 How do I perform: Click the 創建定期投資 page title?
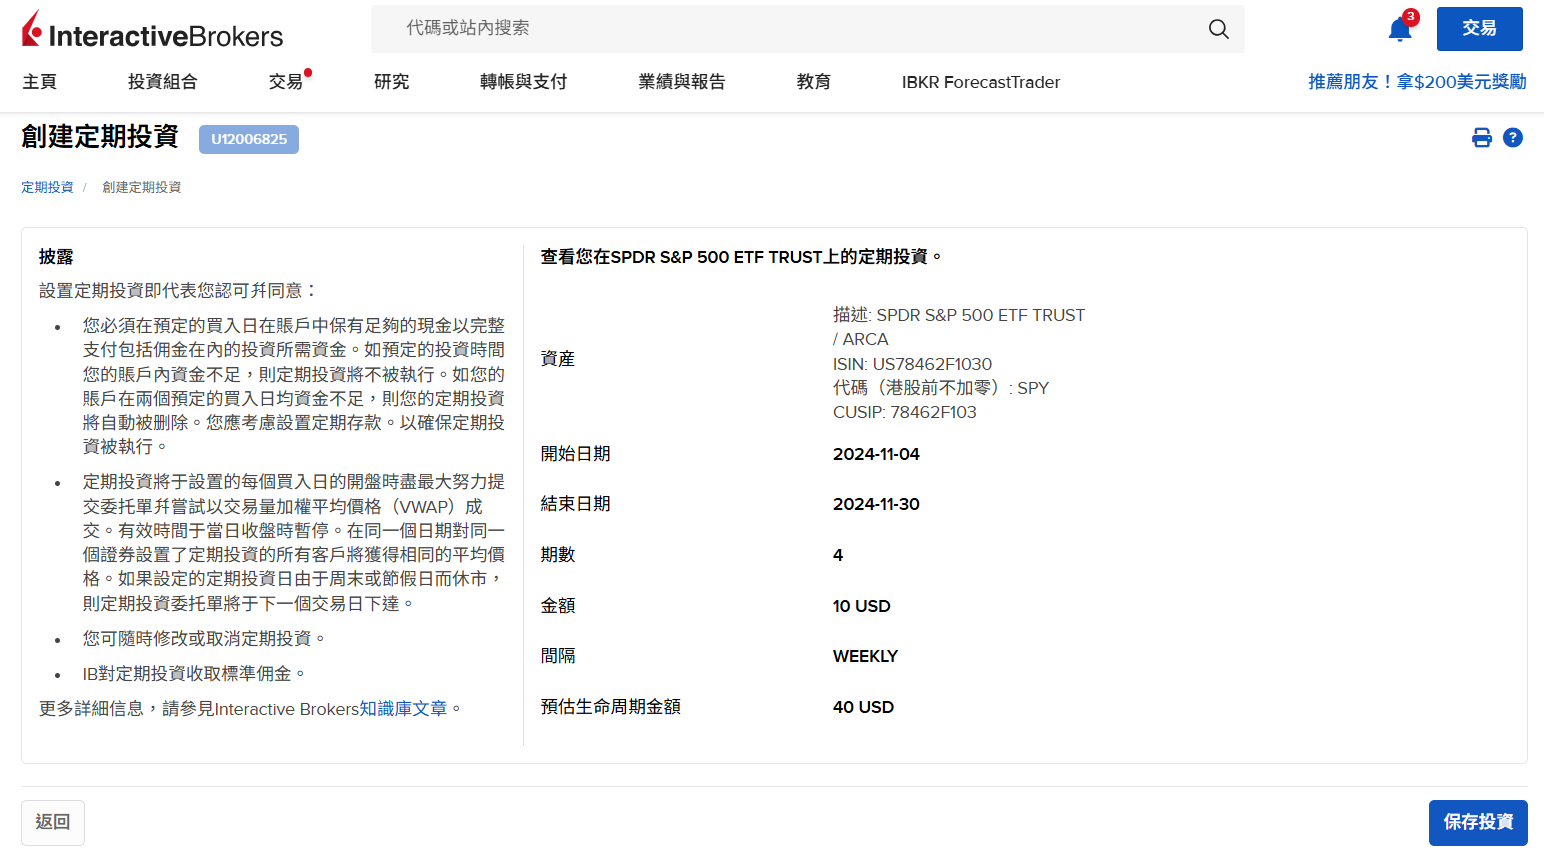pyautogui.click(x=100, y=137)
